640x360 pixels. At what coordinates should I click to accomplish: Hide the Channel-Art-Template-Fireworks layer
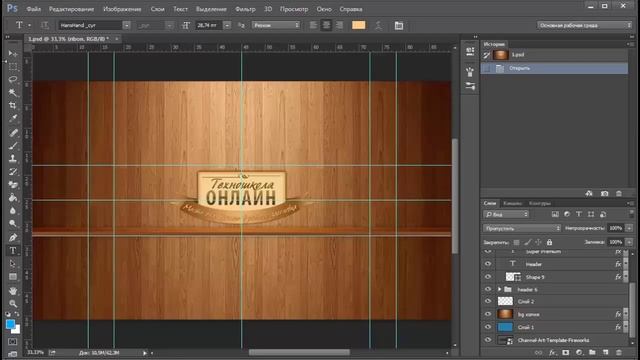(488, 340)
